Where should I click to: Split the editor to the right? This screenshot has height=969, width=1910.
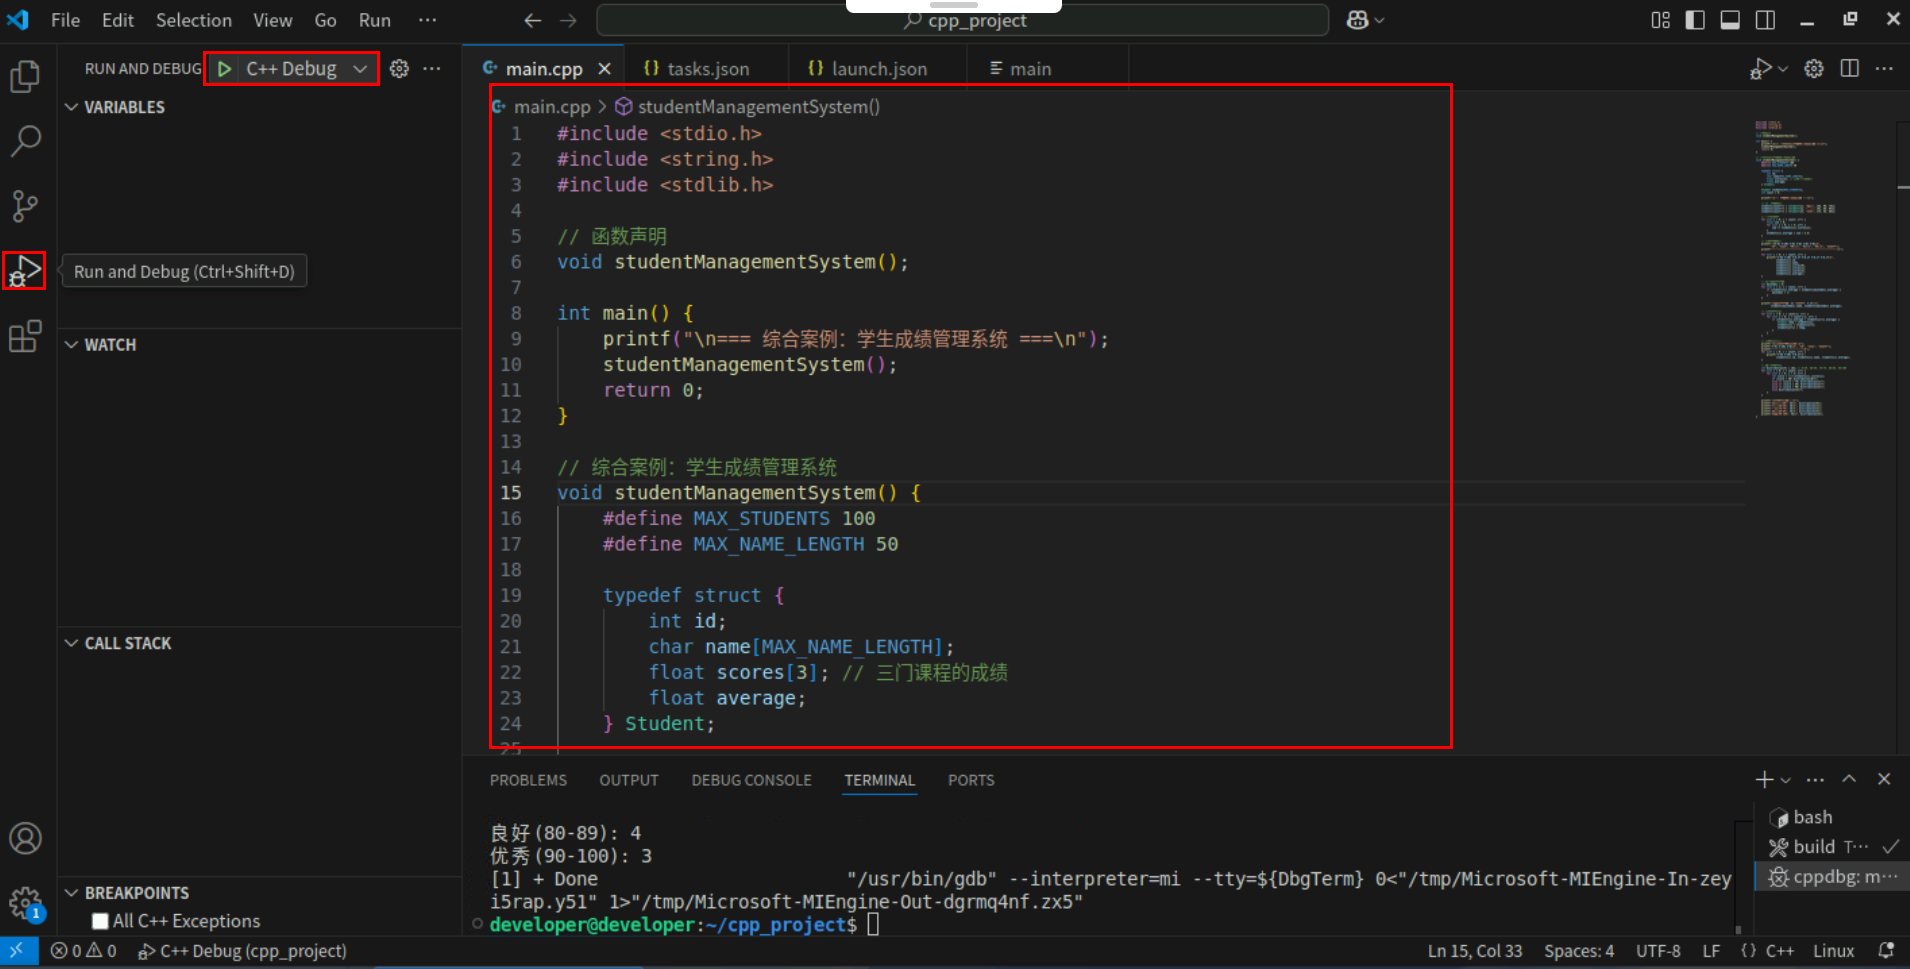coord(1849,69)
